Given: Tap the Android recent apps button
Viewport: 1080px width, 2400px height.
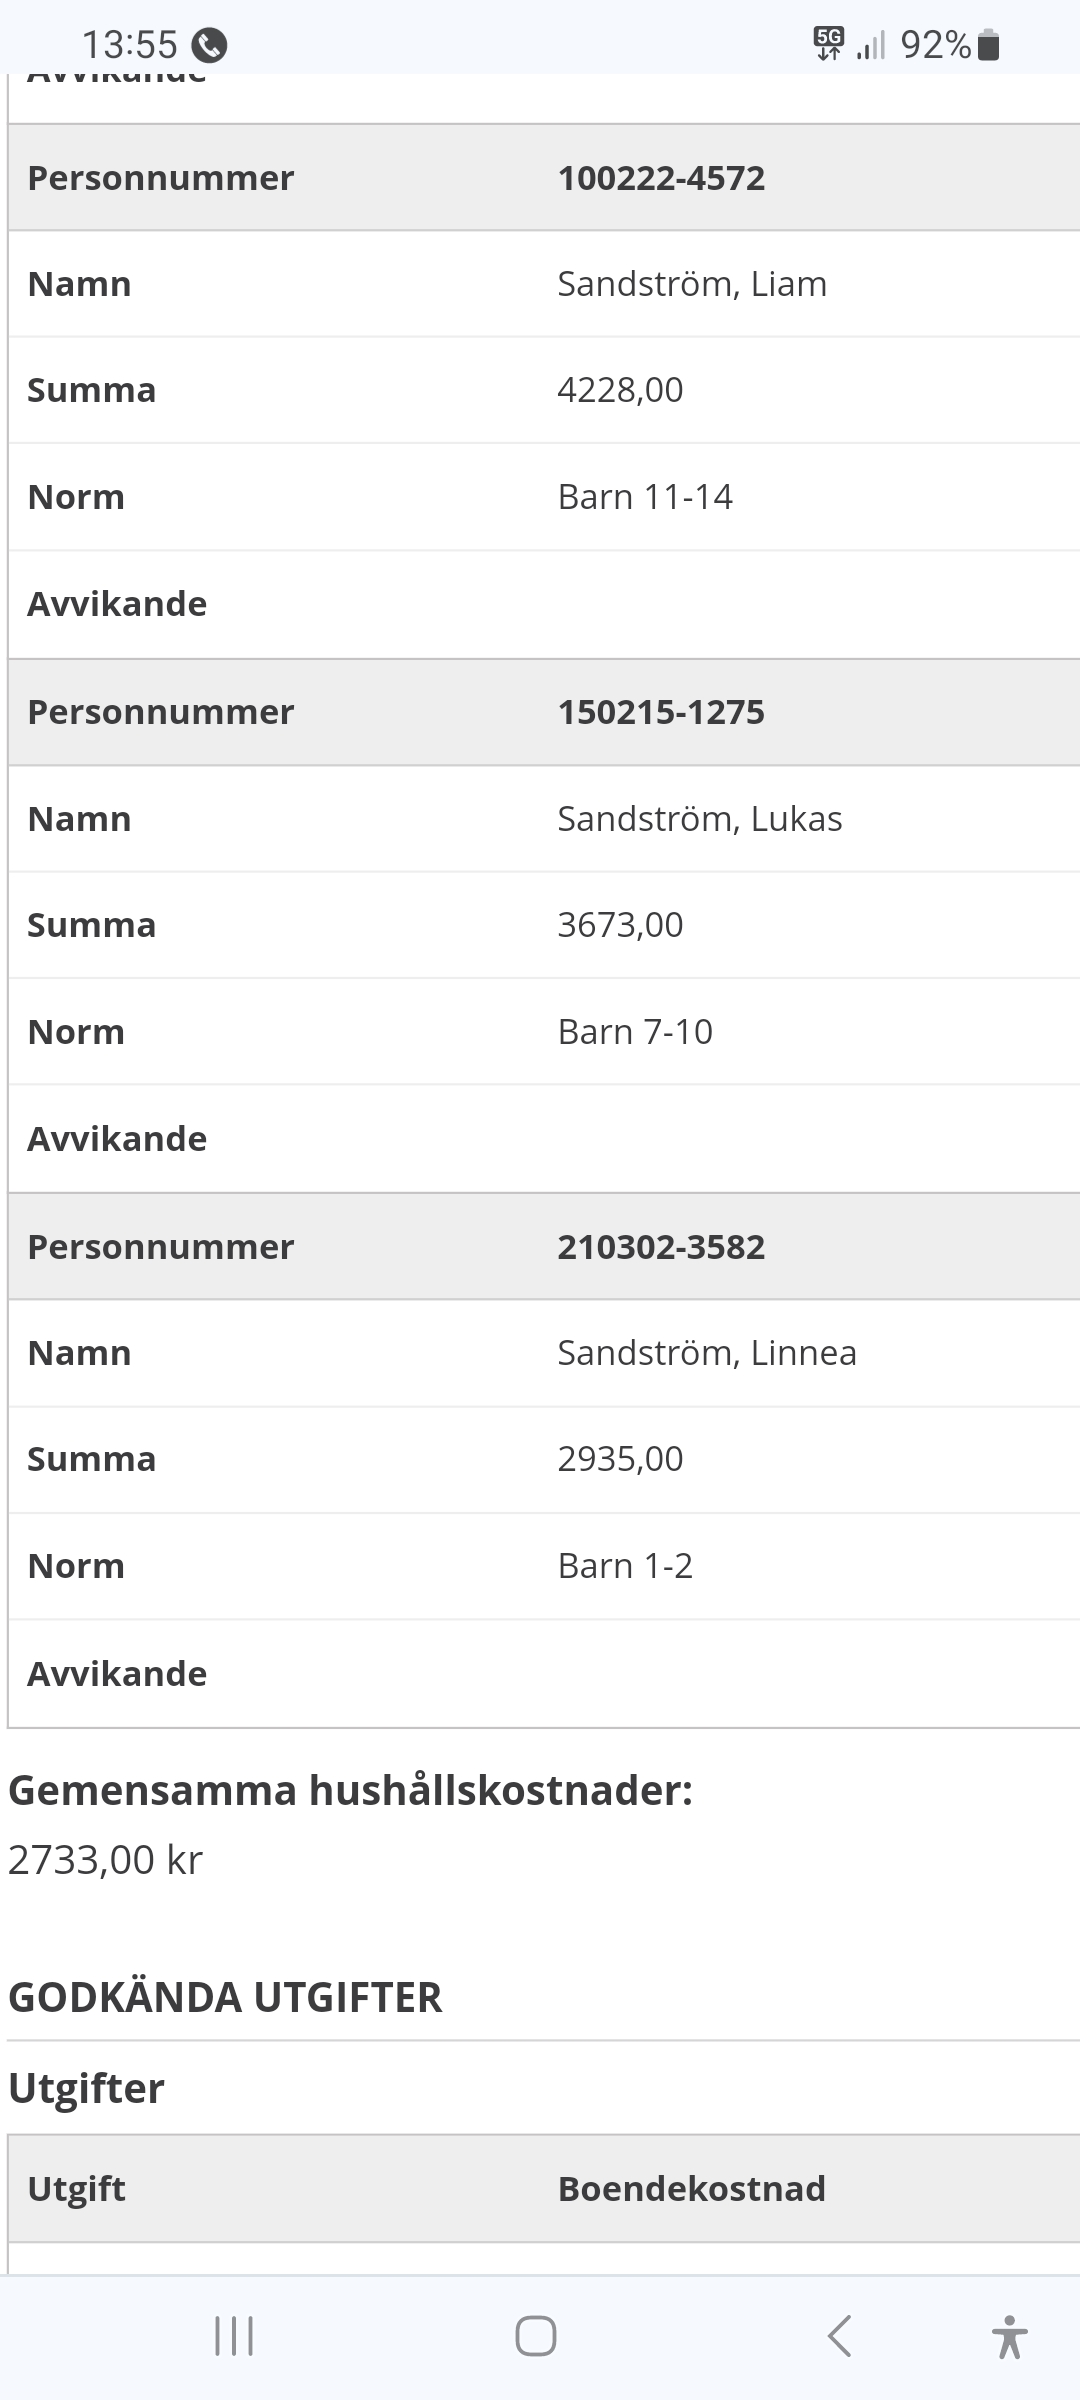Looking at the screenshot, I should tap(234, 2337).
